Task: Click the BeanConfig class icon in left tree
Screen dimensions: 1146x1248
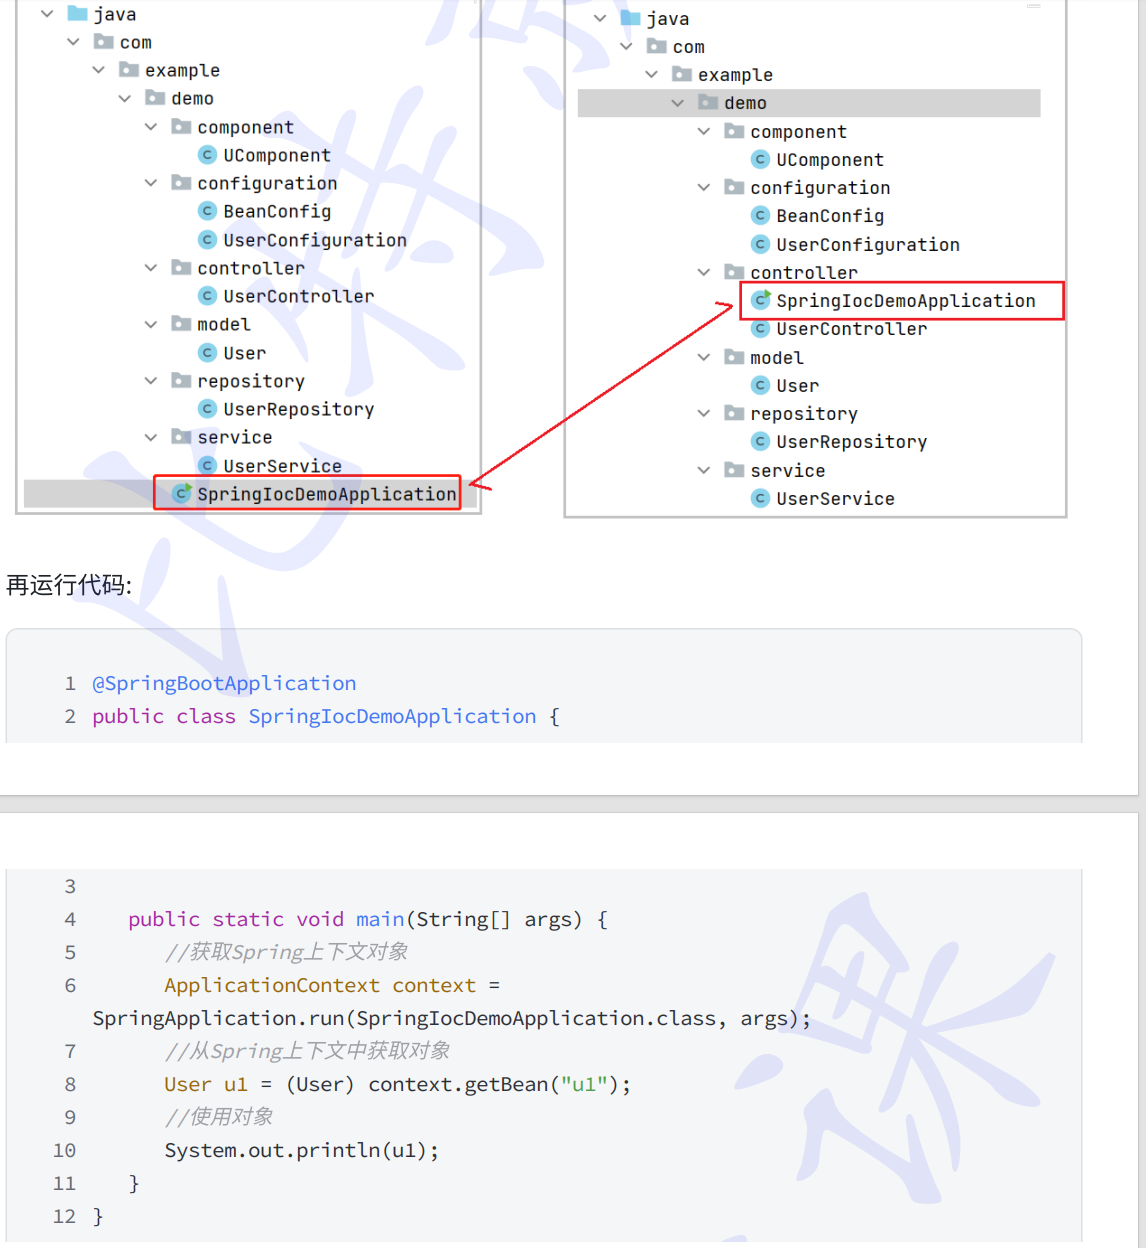Action: coord(208,211)
